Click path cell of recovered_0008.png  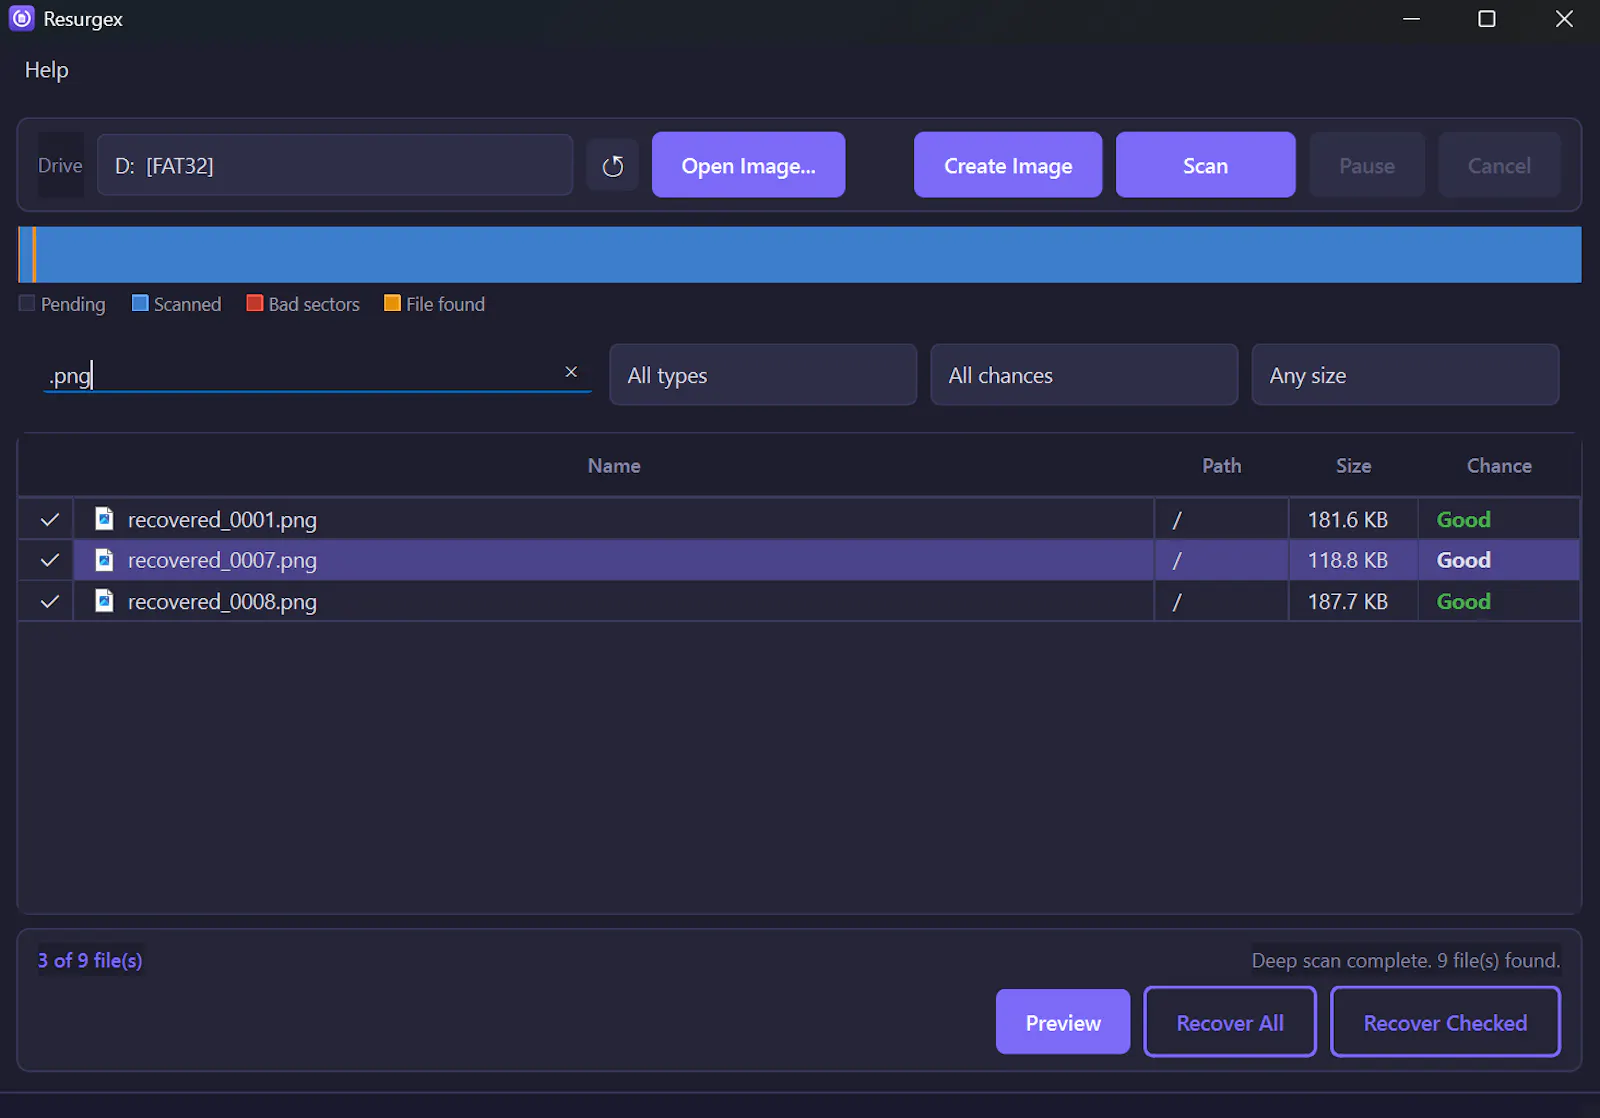pos(1221,602)
